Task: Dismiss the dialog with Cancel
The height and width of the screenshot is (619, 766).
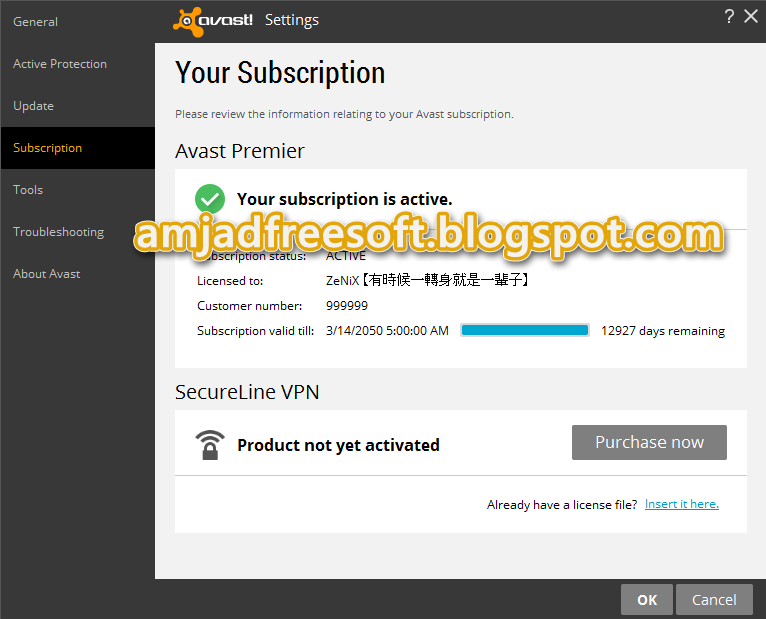Action: click(x=714, y=599)
